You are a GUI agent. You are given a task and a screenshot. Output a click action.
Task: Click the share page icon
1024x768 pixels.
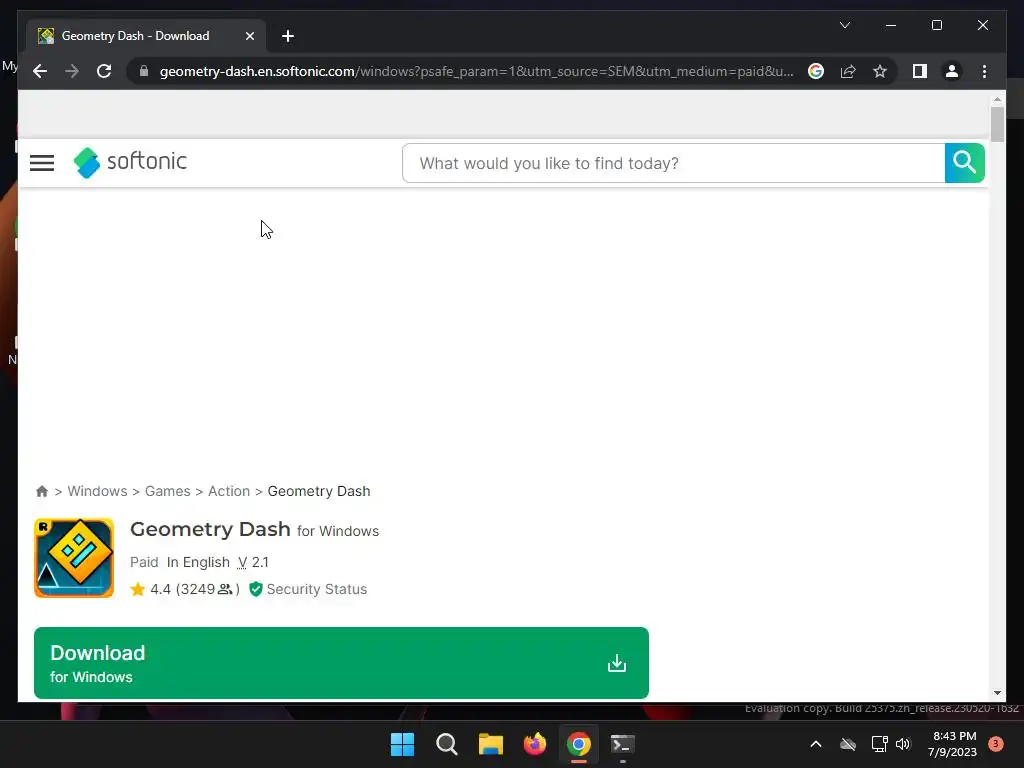click(848, 71)
